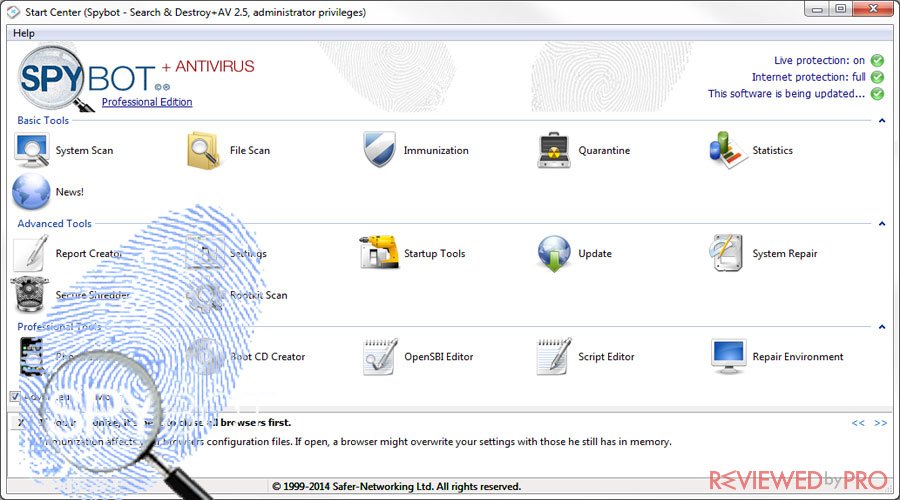This screenshot has height=500, width=900.
Task: Click the Quarantine label
Action: [604, 150]
